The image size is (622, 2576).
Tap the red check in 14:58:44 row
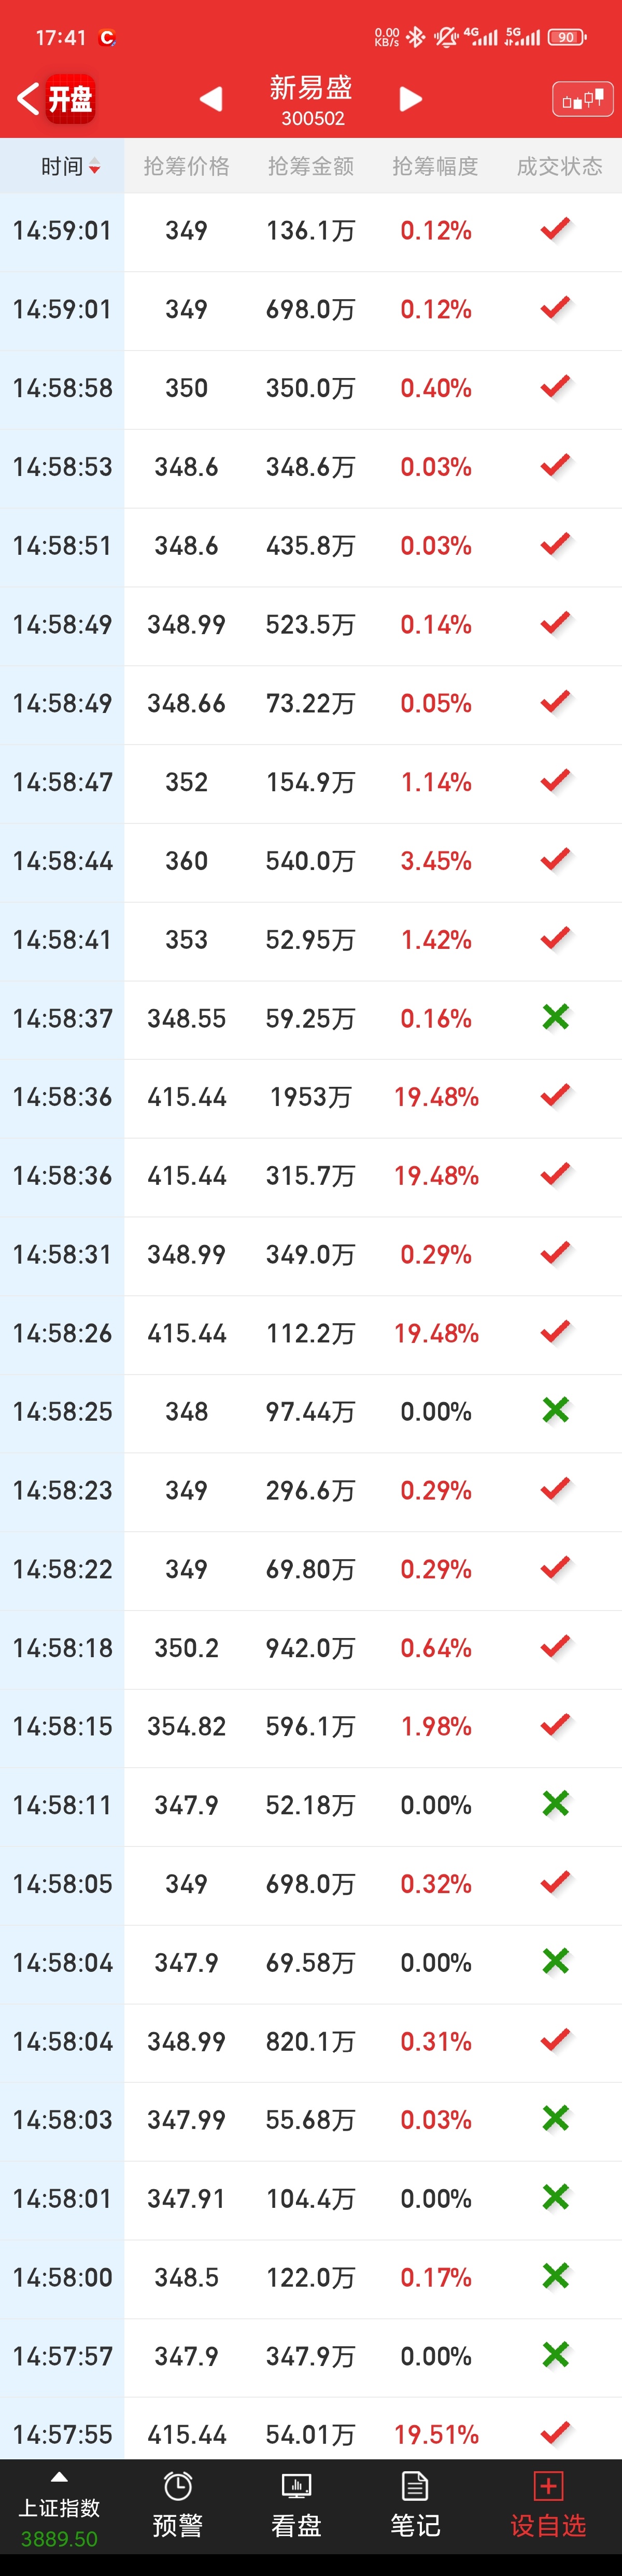(555, 860)
